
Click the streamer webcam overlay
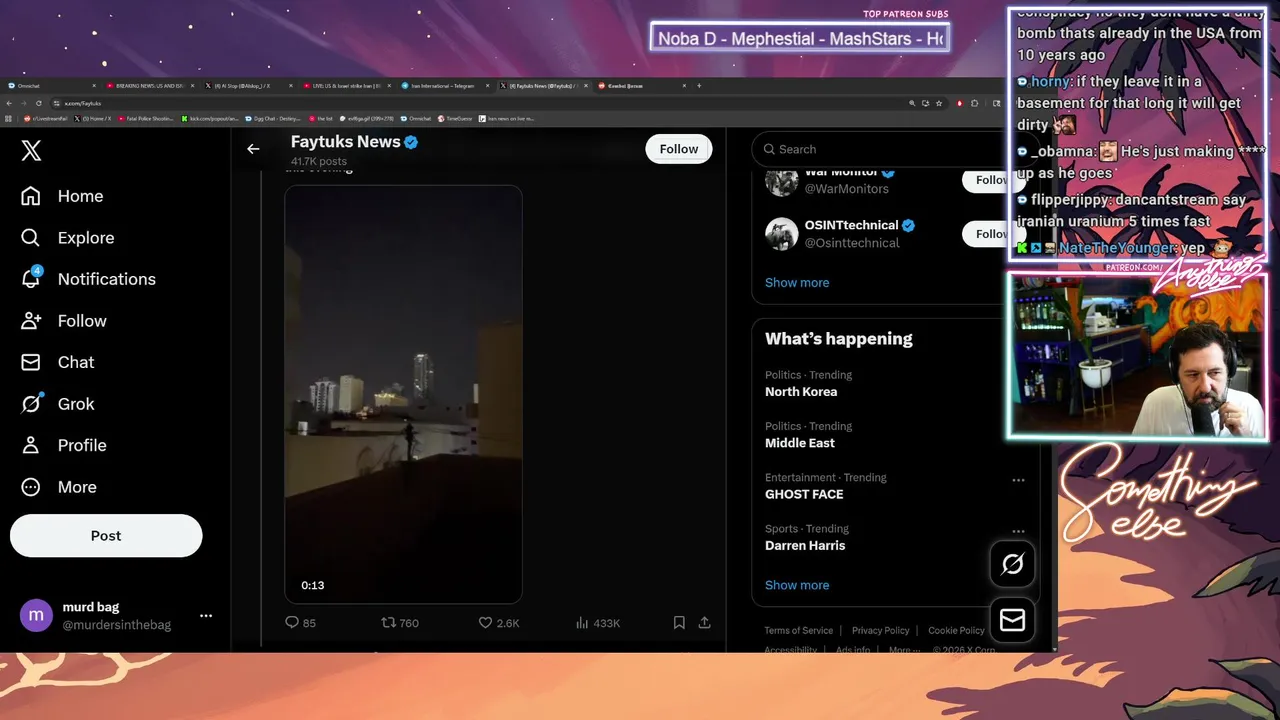(1138, 355)
